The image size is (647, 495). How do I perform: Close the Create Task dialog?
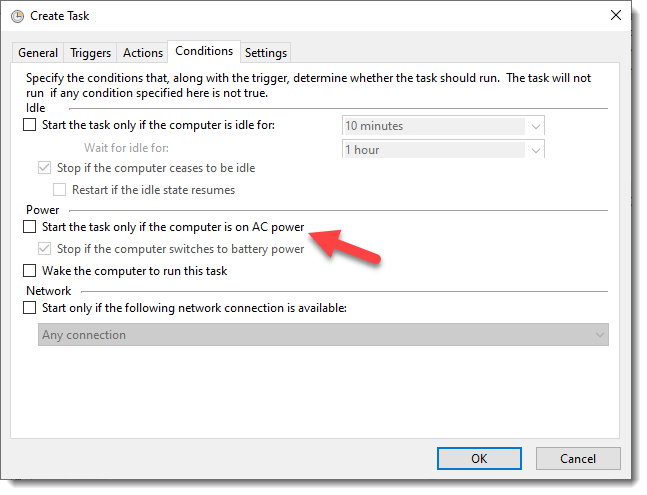coord(616,15)
